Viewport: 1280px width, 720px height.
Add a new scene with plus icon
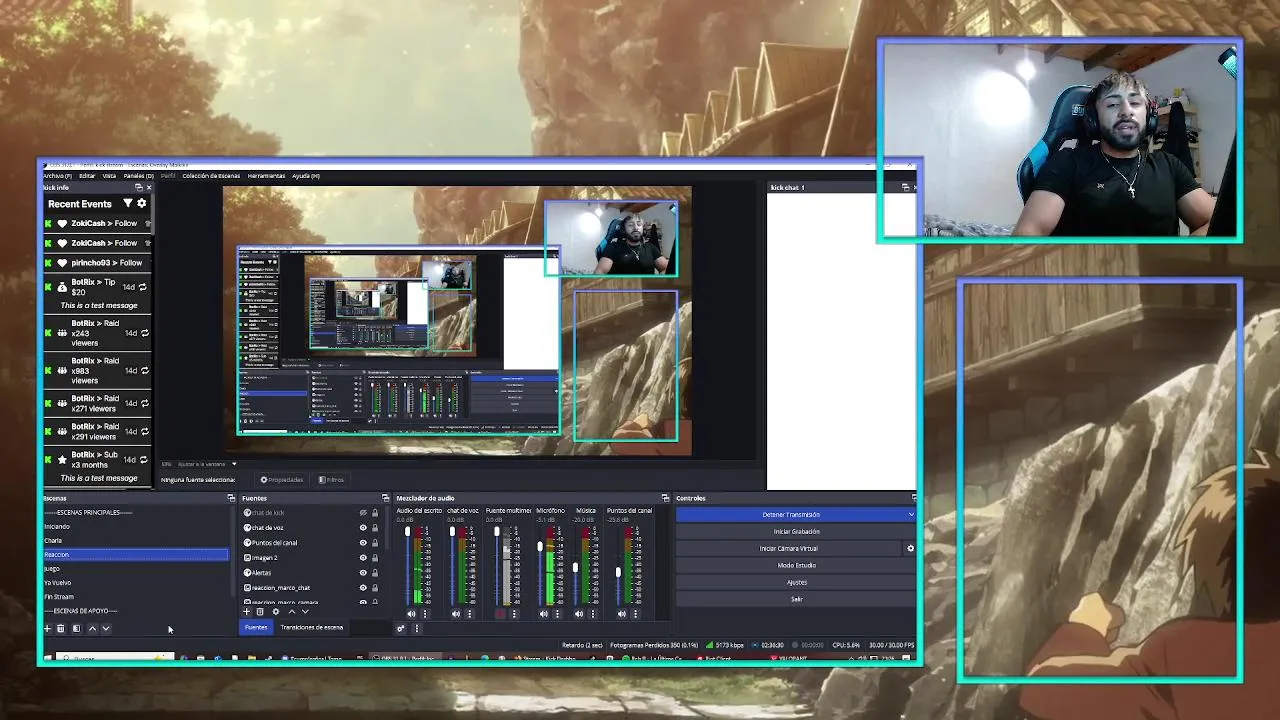[47, 628]
